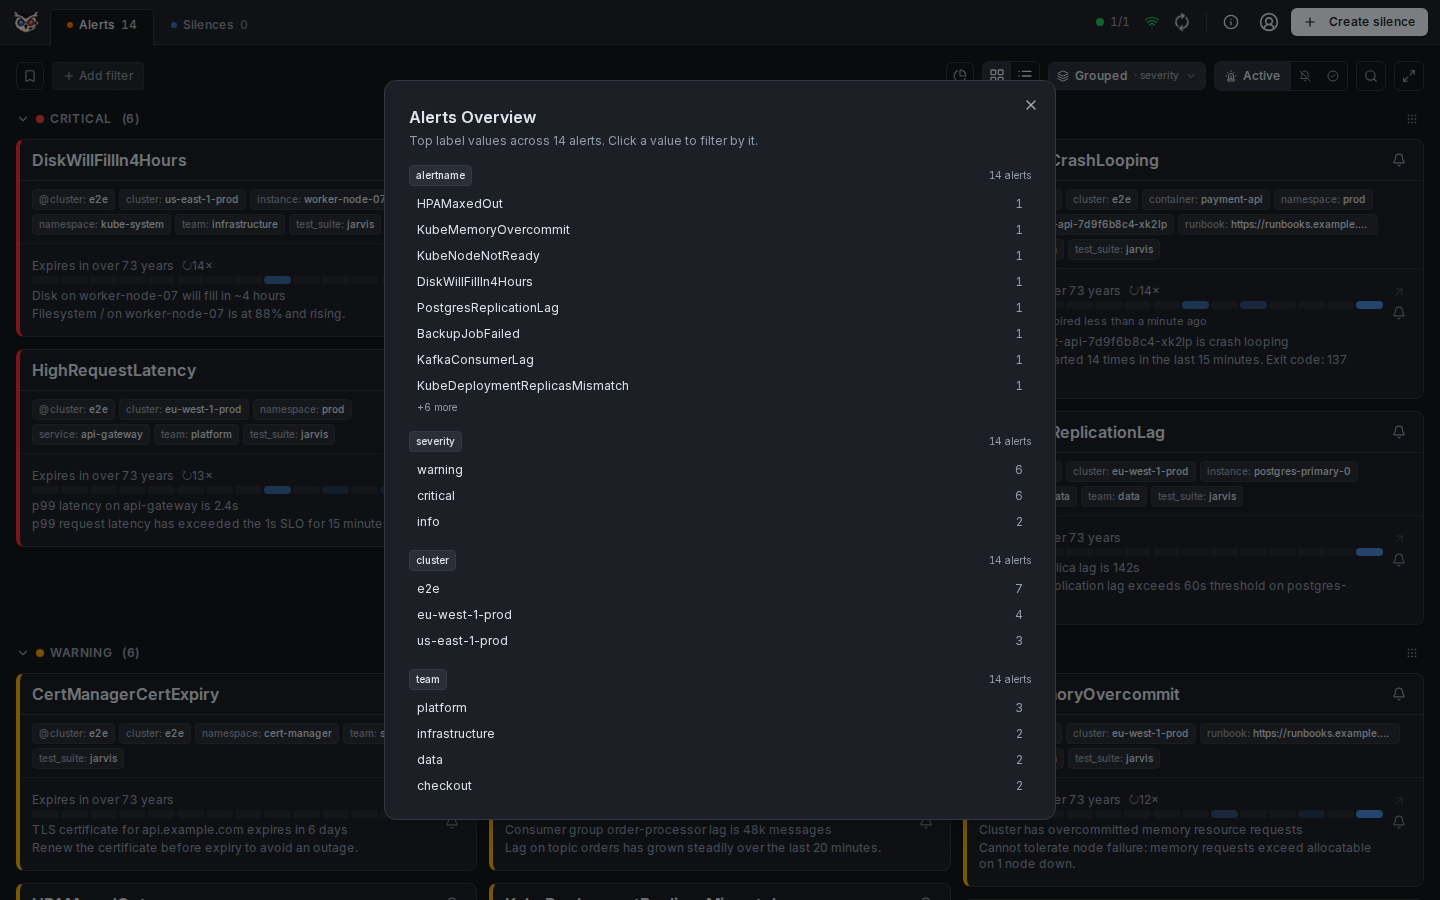Click the bell icon on the CrashLooping card header
The width and height of the screenshot is (1440, 900).
click(x=1399, y=160)
